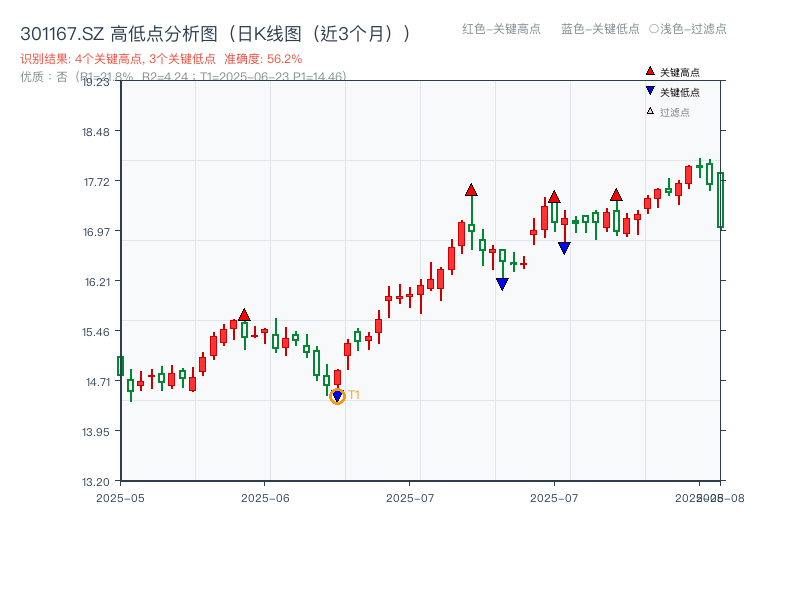Click the blue triangle low marker in mid-July
The image size is (800, 600).
(564, 246)
